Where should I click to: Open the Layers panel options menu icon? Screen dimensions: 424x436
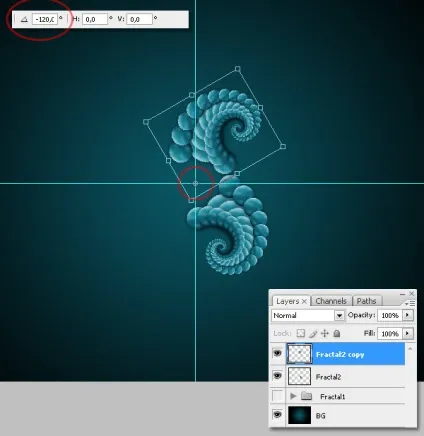click(x=410, y=303)
